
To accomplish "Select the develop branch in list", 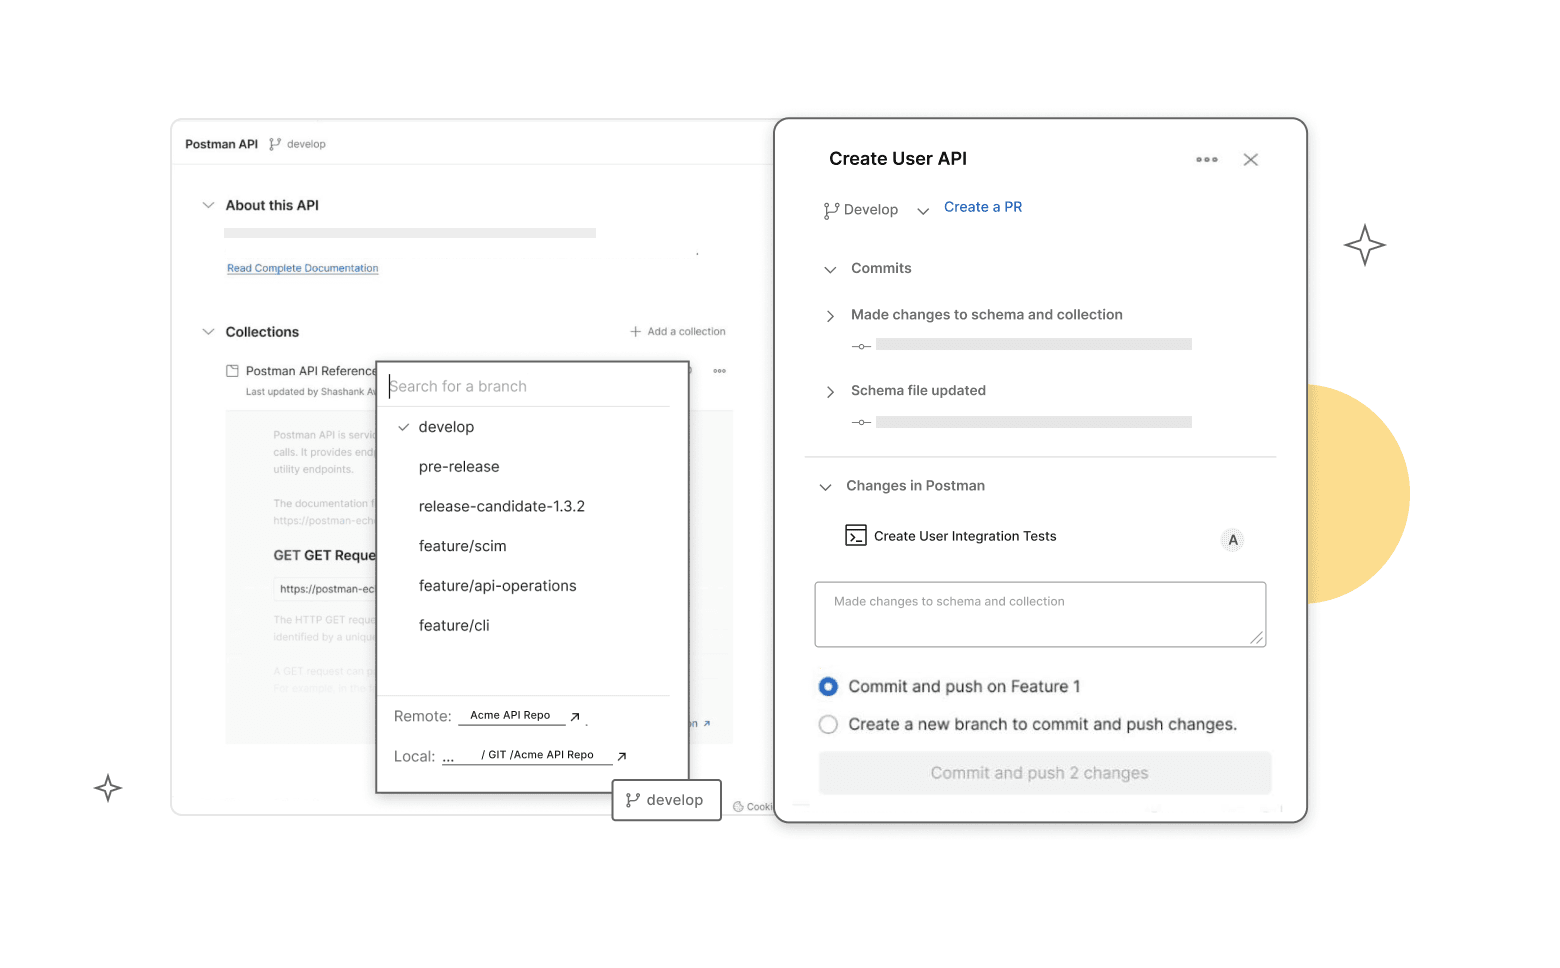I will coord(446,427).
